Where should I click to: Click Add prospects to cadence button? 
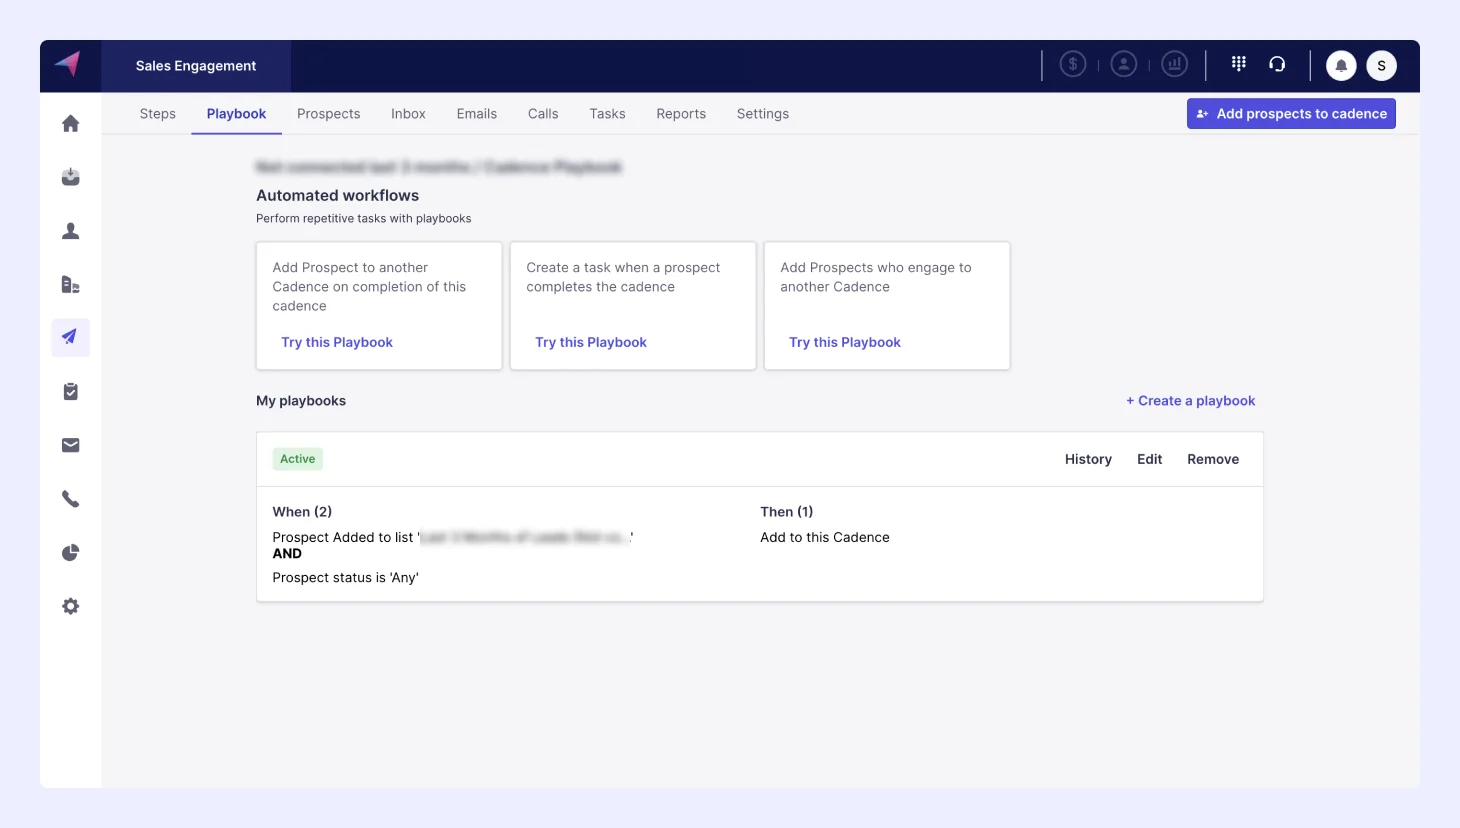[1291, 113]
